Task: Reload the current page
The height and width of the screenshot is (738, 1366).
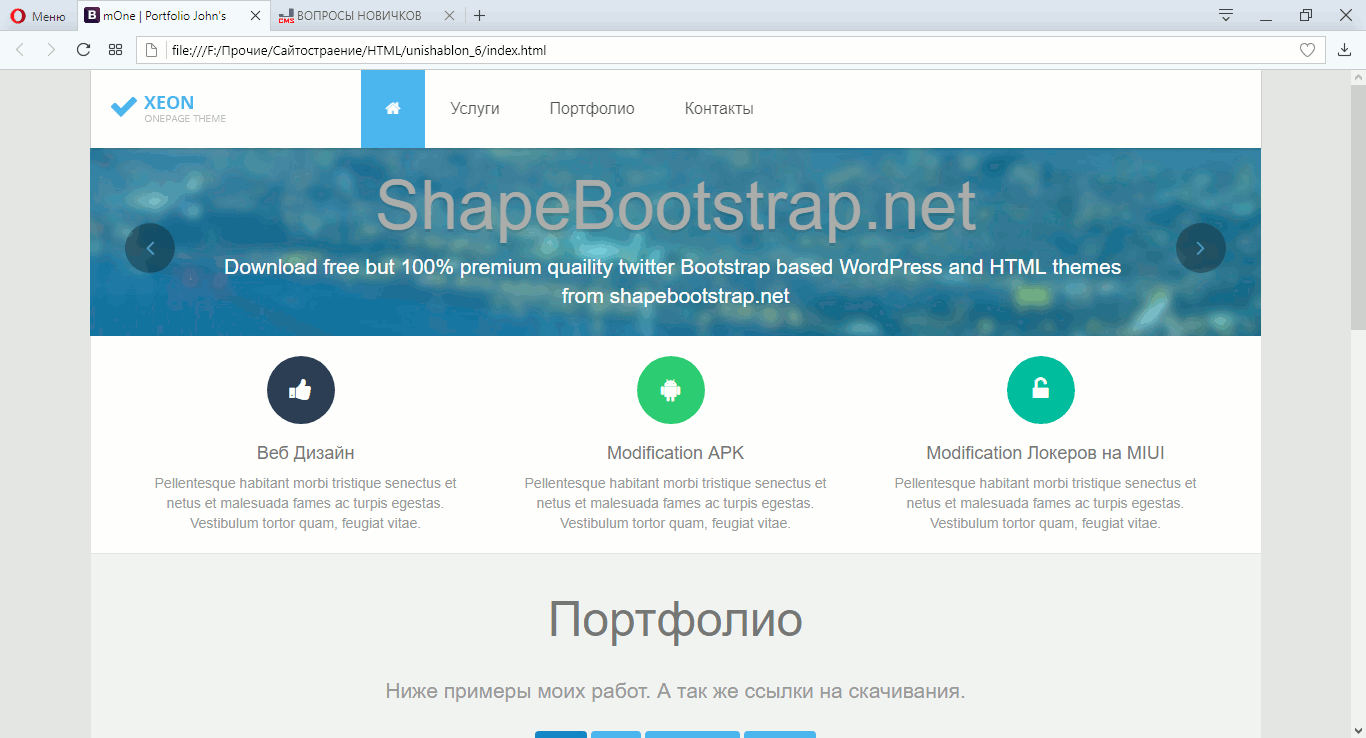Action: (x=84, y=50)
